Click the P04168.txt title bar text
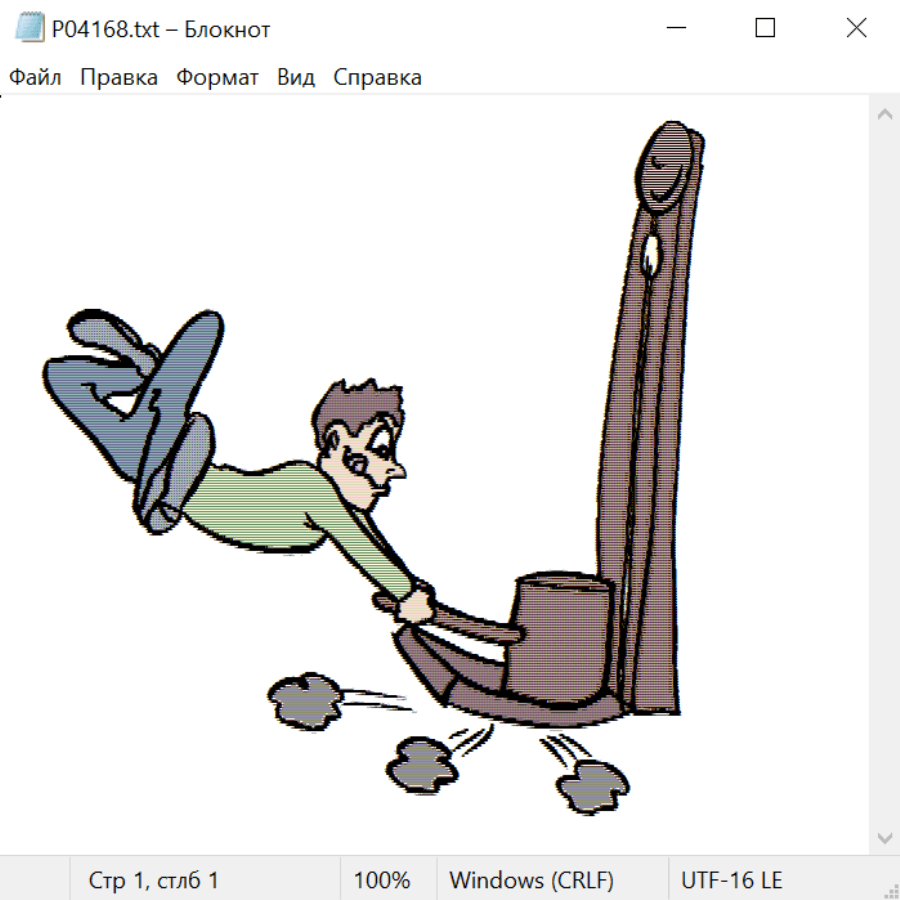 pyautogui.click(x=160, y=29)
